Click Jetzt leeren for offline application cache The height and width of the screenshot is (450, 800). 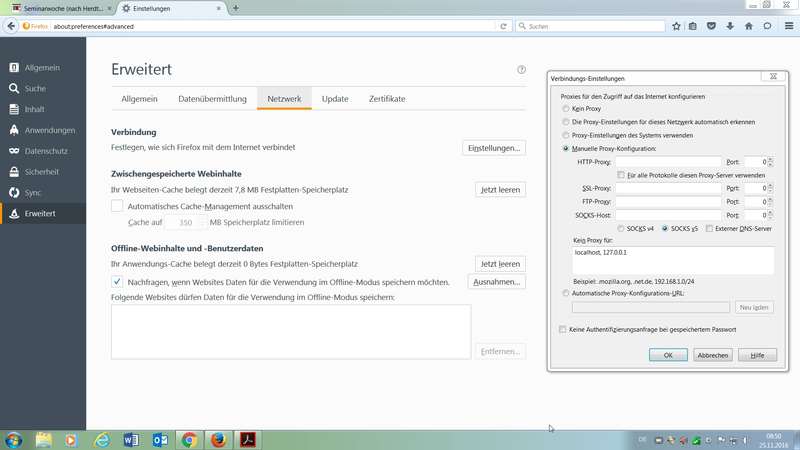500,264
